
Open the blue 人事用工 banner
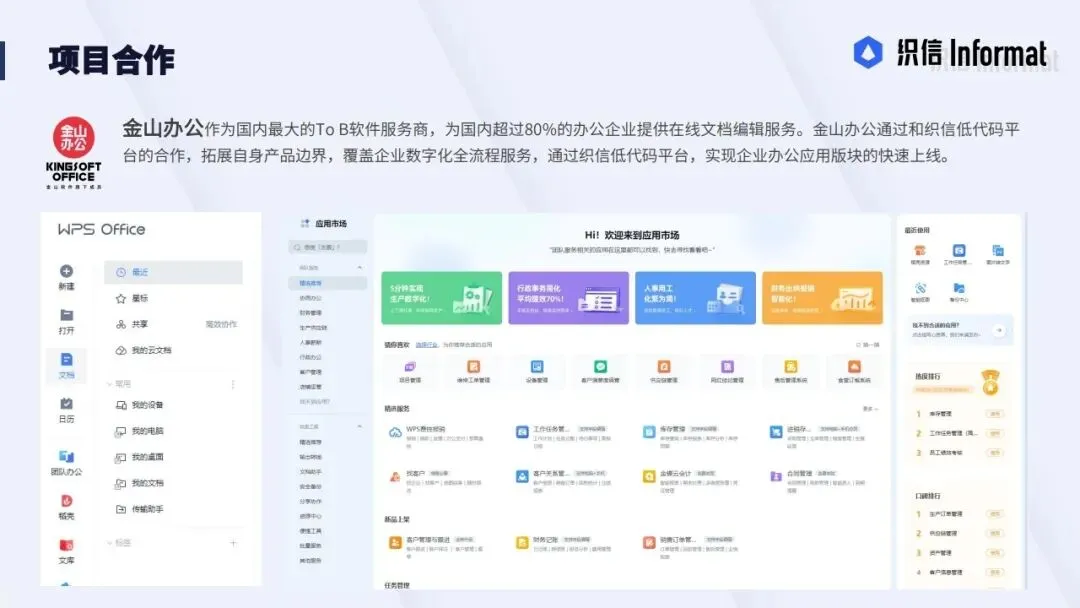tap(695, 298)
